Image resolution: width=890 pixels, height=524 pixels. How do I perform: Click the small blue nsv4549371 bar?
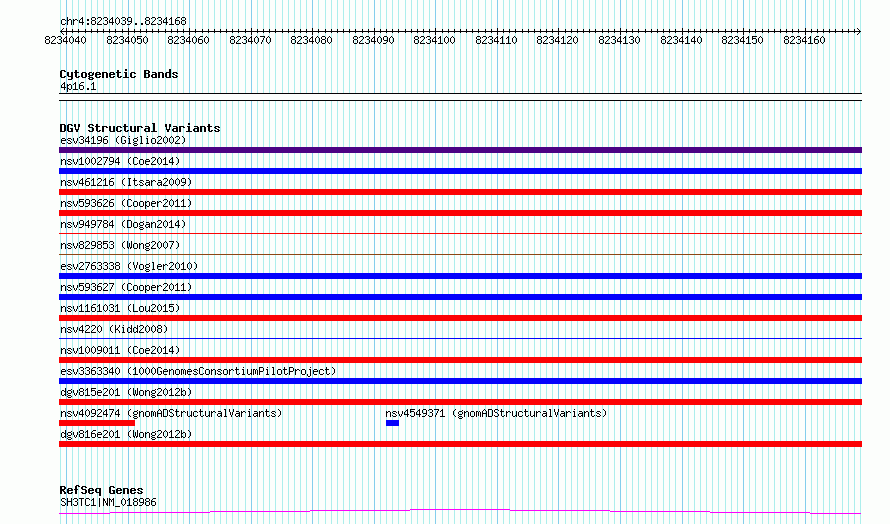392,423
